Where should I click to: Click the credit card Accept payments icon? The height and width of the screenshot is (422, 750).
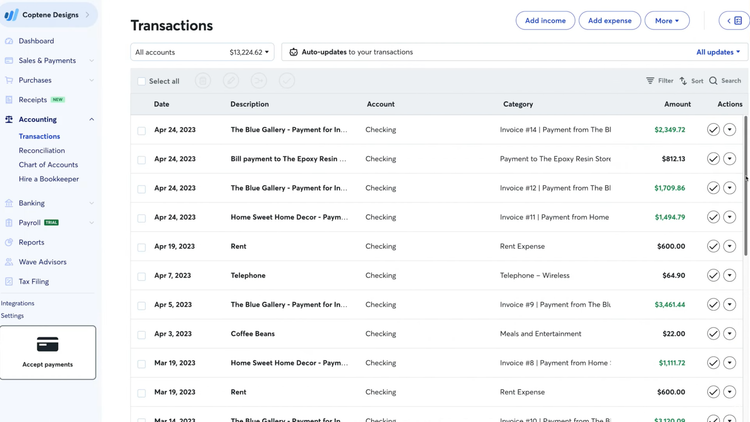coord(47,344)
